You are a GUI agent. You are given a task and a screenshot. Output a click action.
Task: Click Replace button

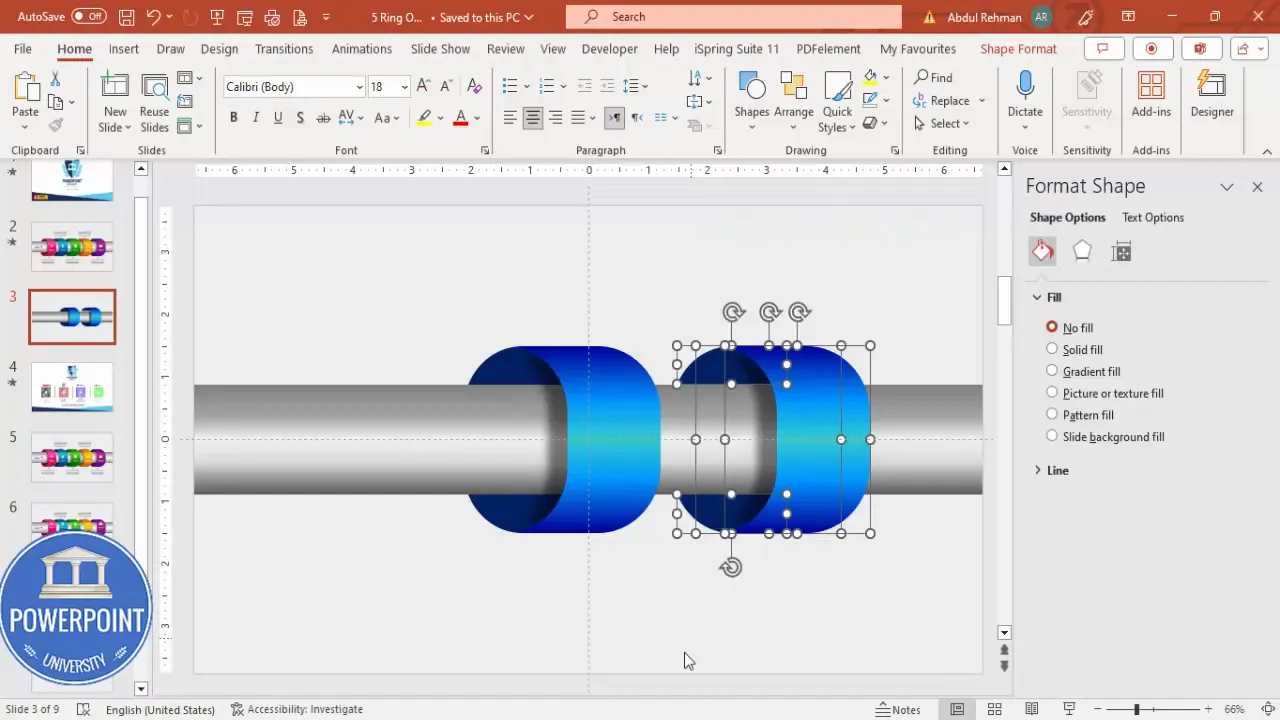pos(941,100)
